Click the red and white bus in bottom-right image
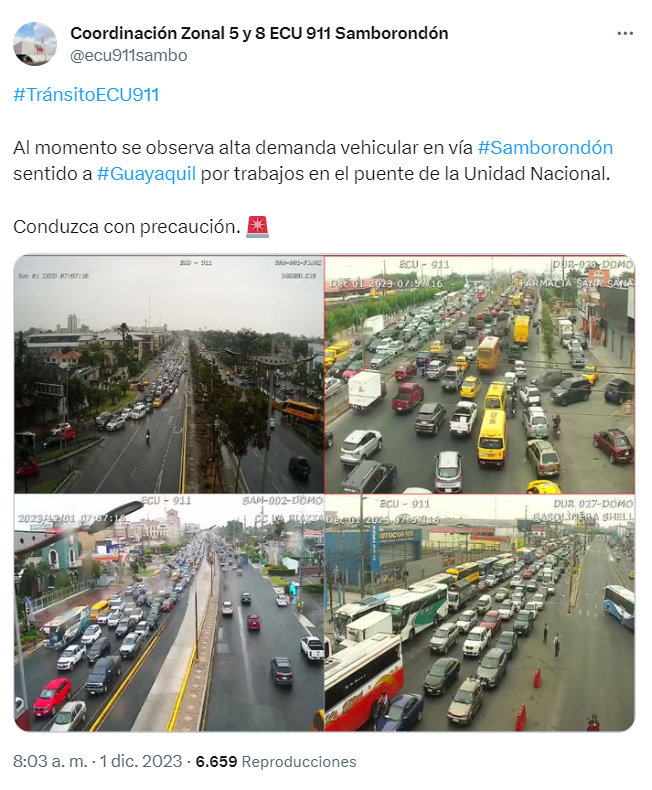This screenshot has width=652, height=790. (x=363, y=683)
